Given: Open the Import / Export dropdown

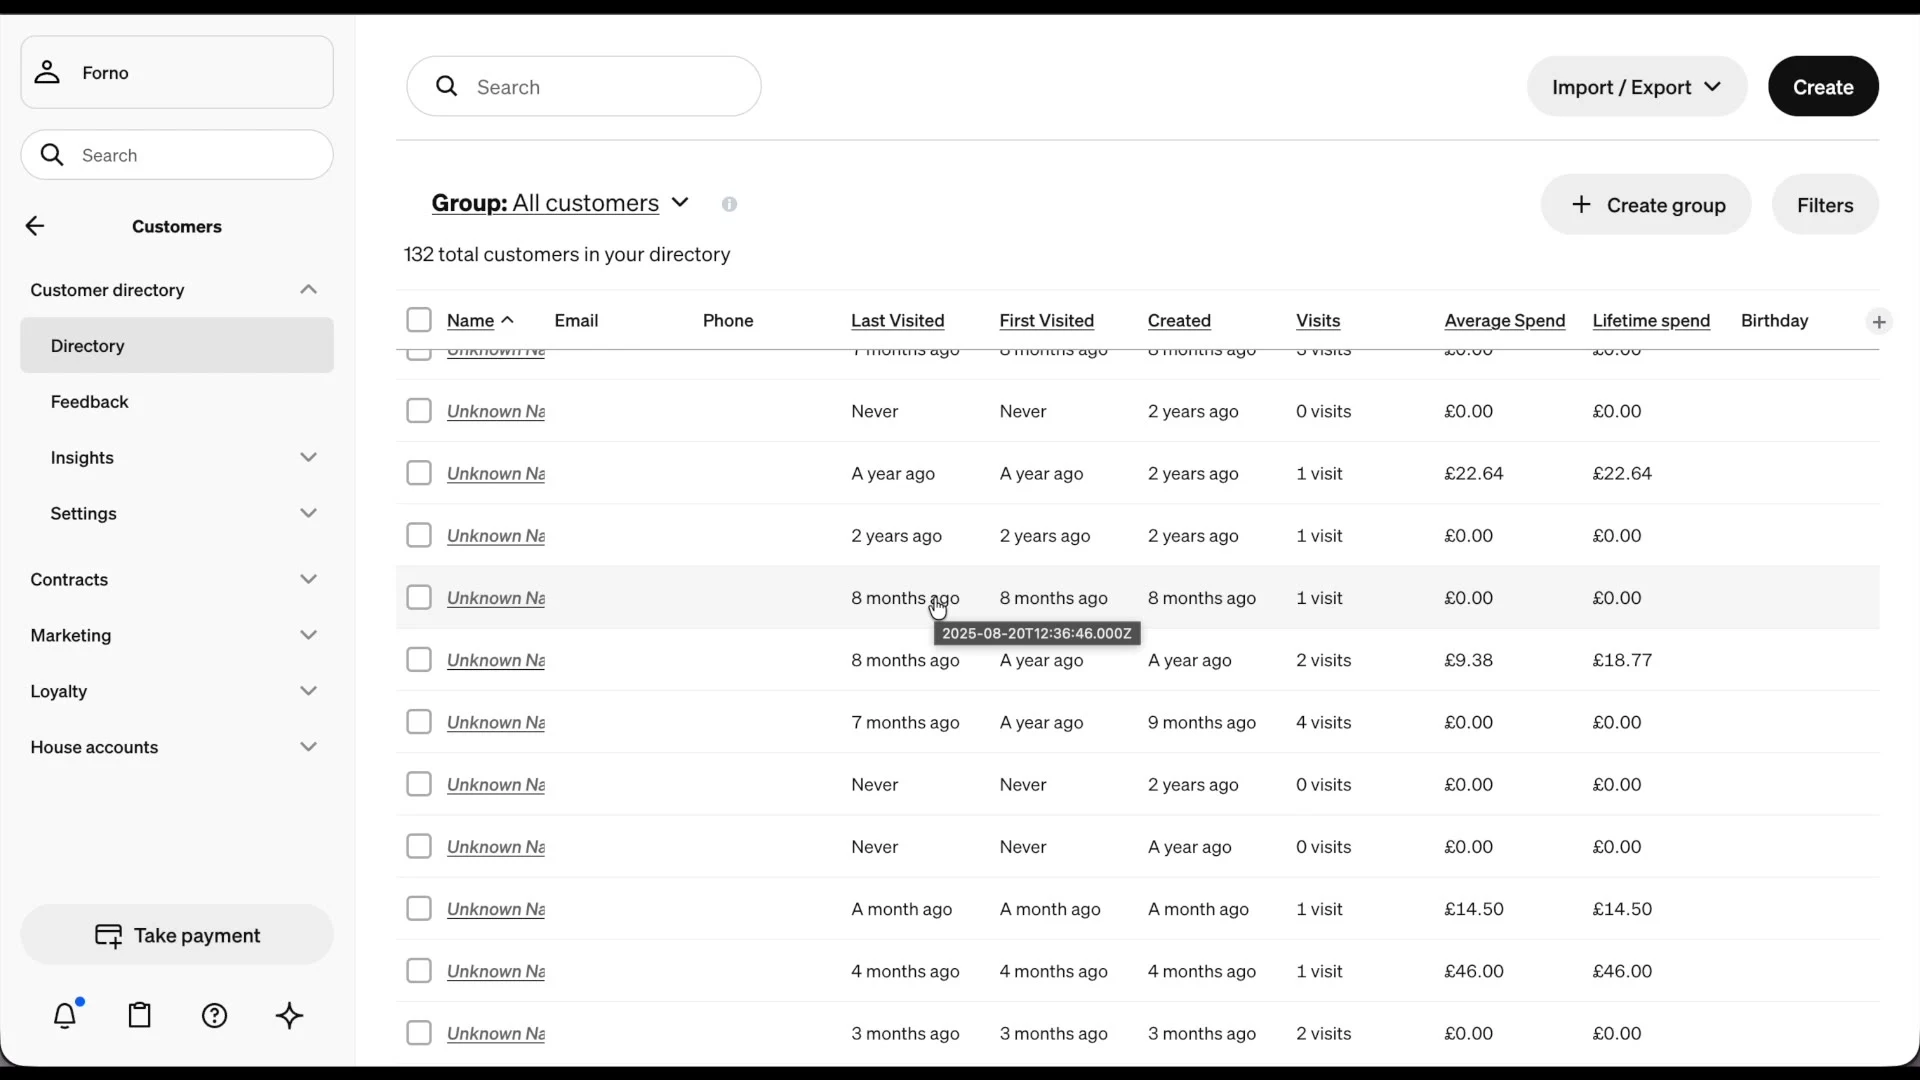Looking at the screenshot, I should (1636, 87).
